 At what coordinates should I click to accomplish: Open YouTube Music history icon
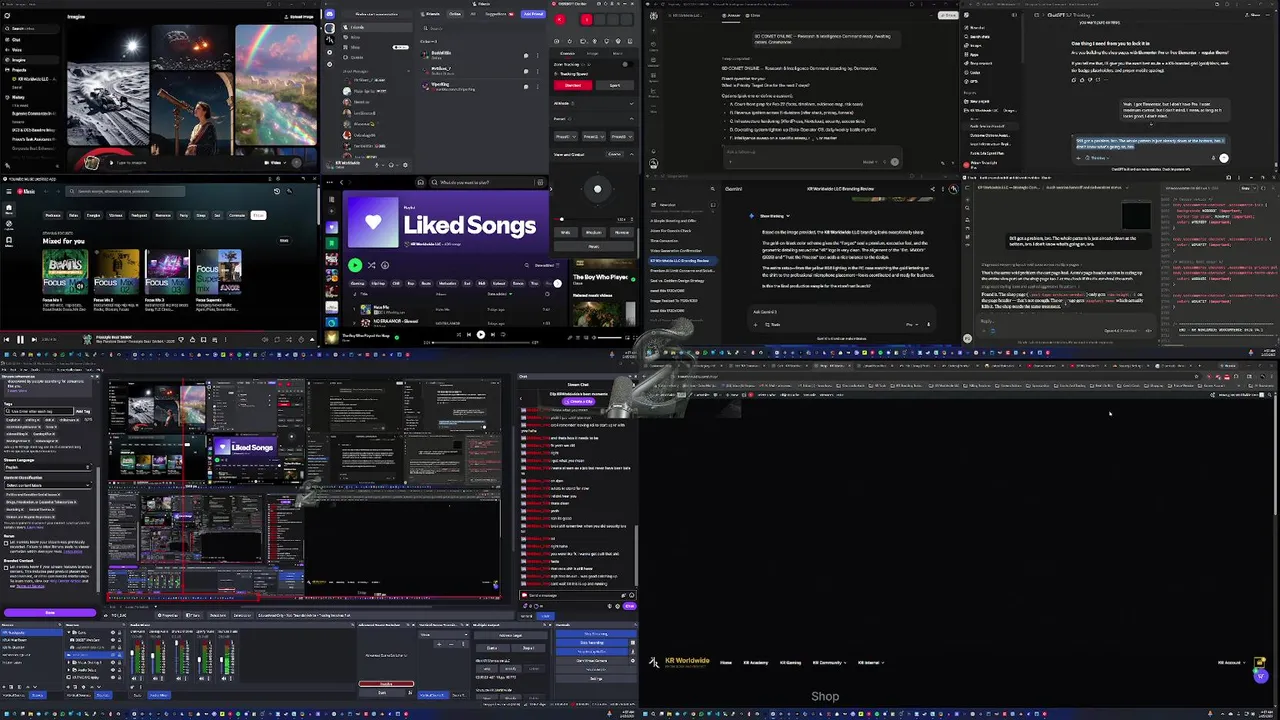point(276,191)
